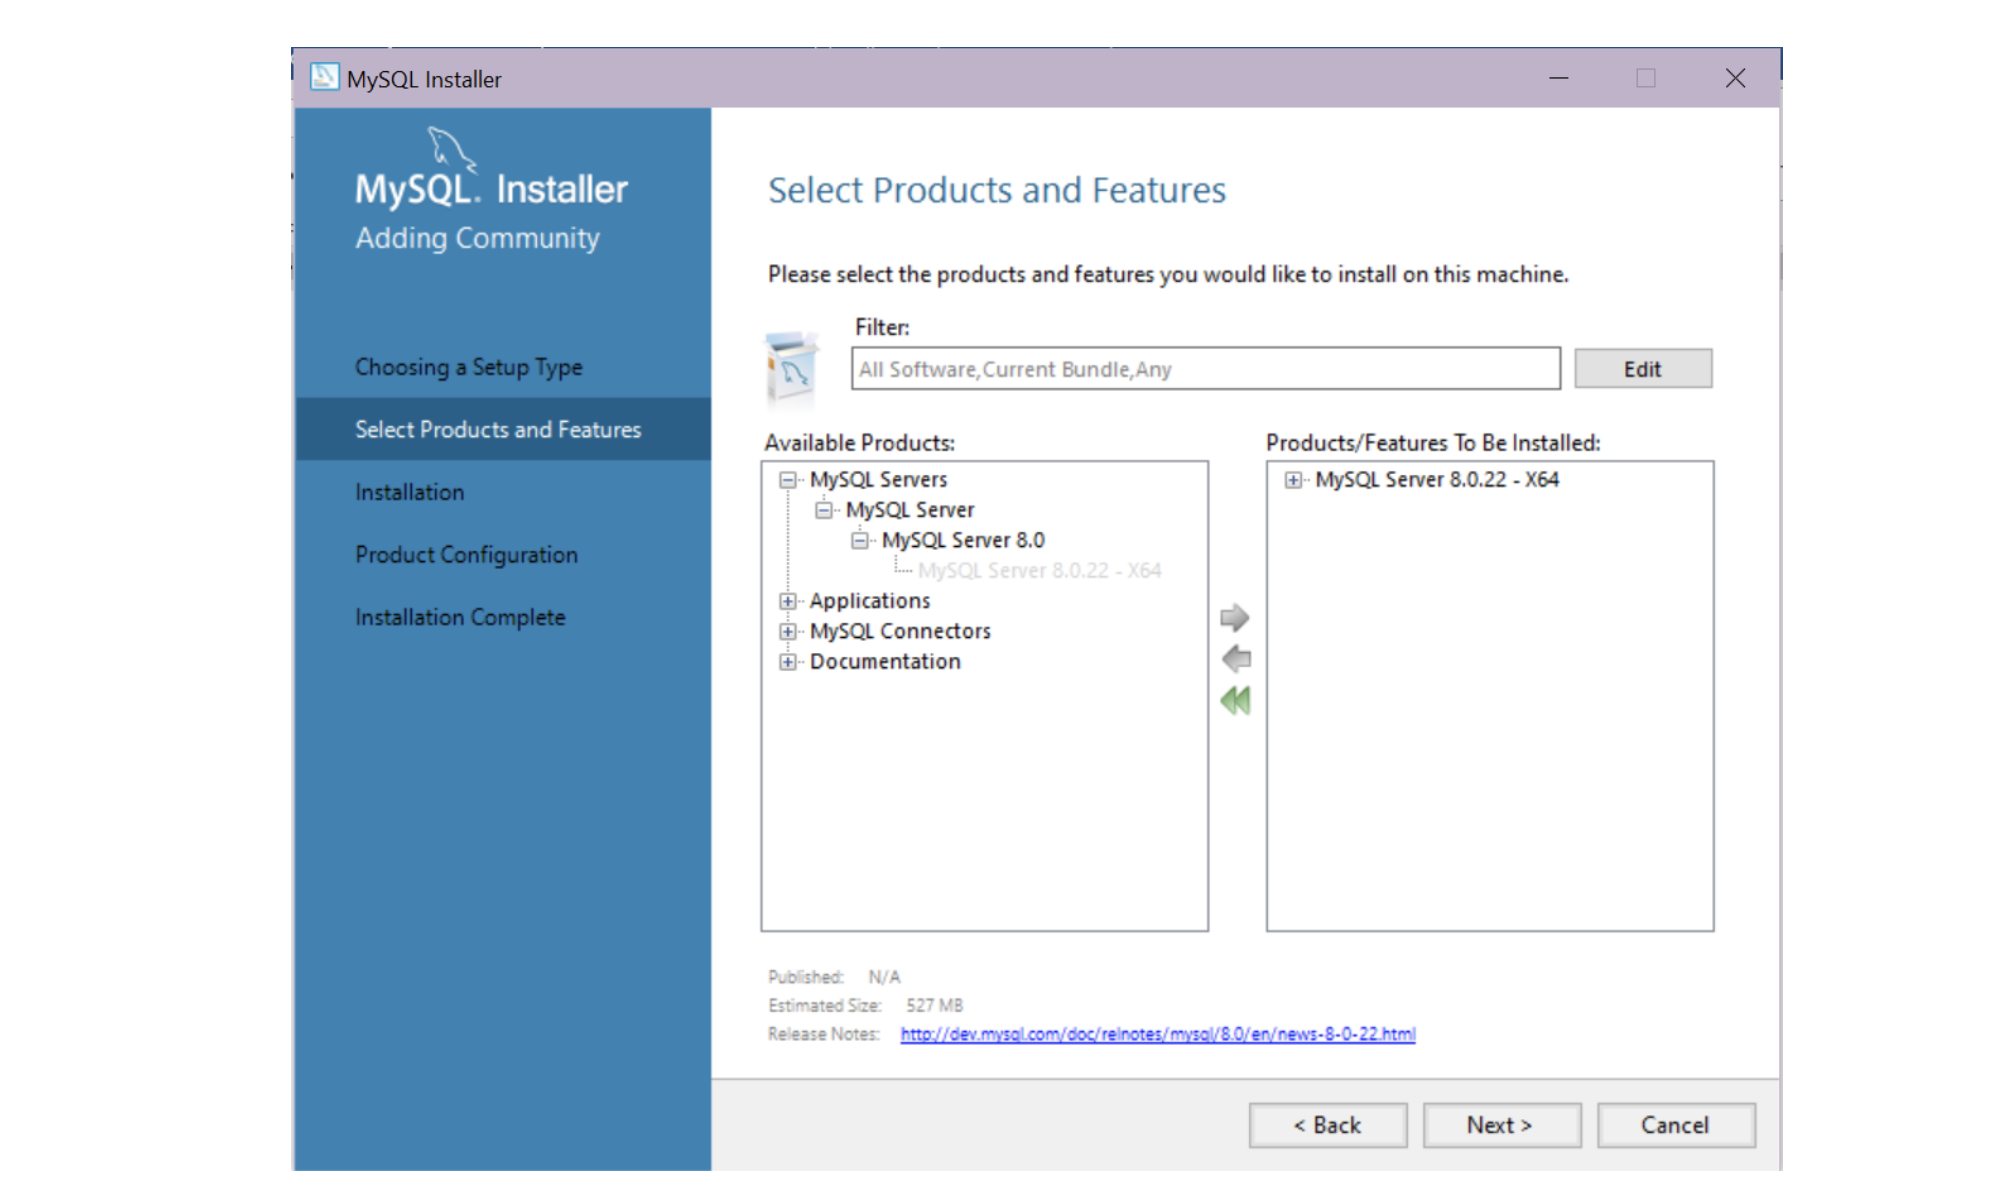The image size is (2010, 1198).
Task: Select the greyed MySQL Server 8.0.22 - X64 item
Action: pos(1039,571)
